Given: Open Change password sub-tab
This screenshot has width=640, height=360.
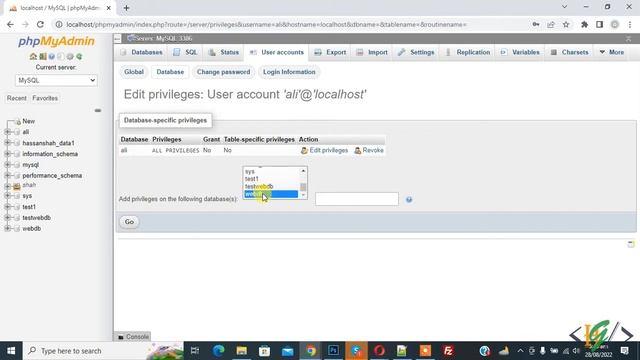Looking at the screenshot, I should 223,72.
